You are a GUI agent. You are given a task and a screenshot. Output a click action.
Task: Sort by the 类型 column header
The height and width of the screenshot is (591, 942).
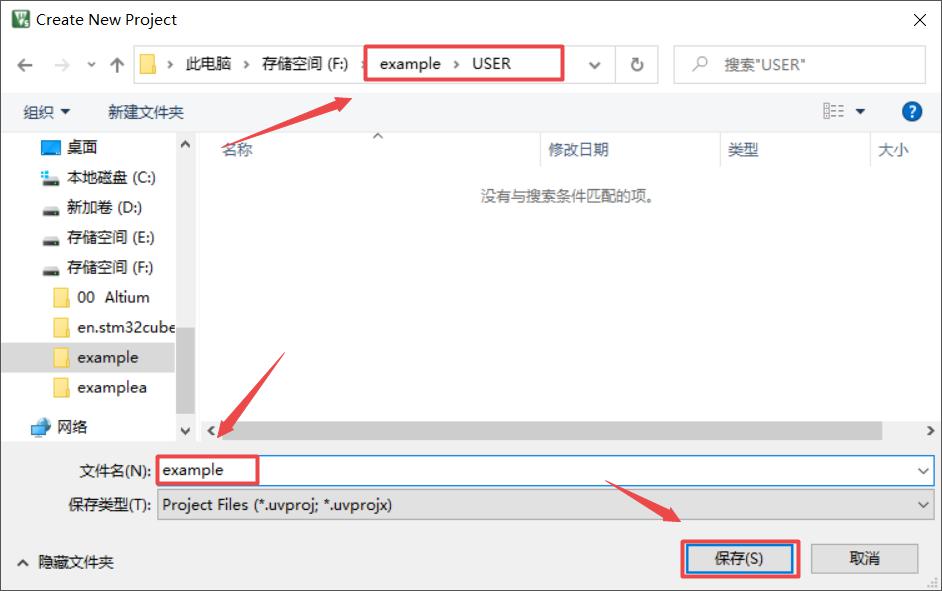tap(743, 149)
